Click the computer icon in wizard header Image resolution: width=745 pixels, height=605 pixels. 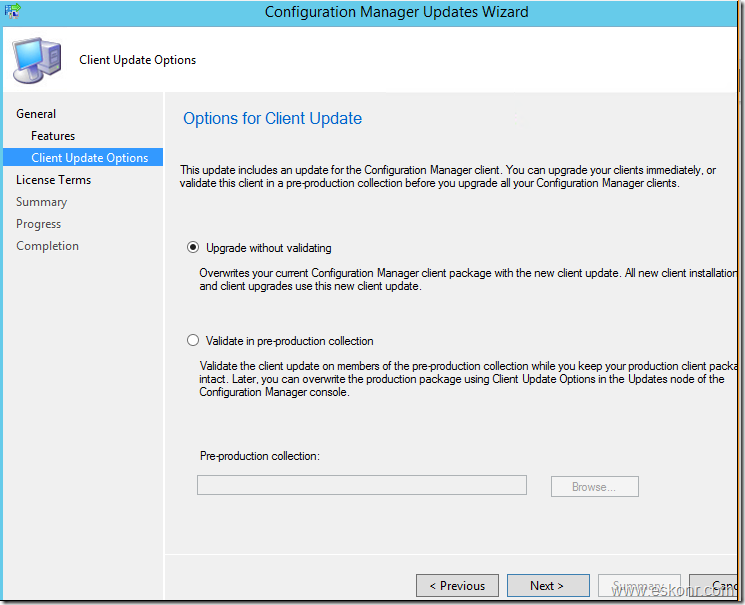point(37,60)
